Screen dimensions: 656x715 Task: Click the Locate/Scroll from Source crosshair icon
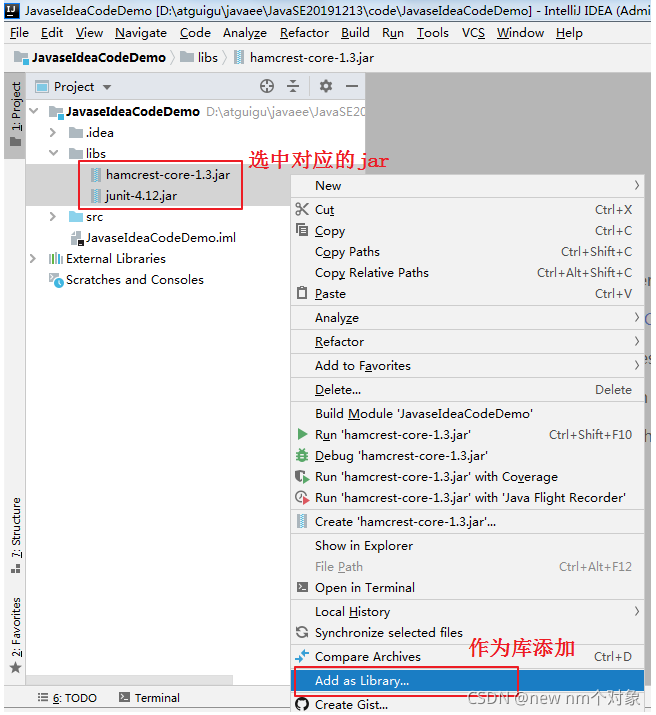(x=267, y=86)
